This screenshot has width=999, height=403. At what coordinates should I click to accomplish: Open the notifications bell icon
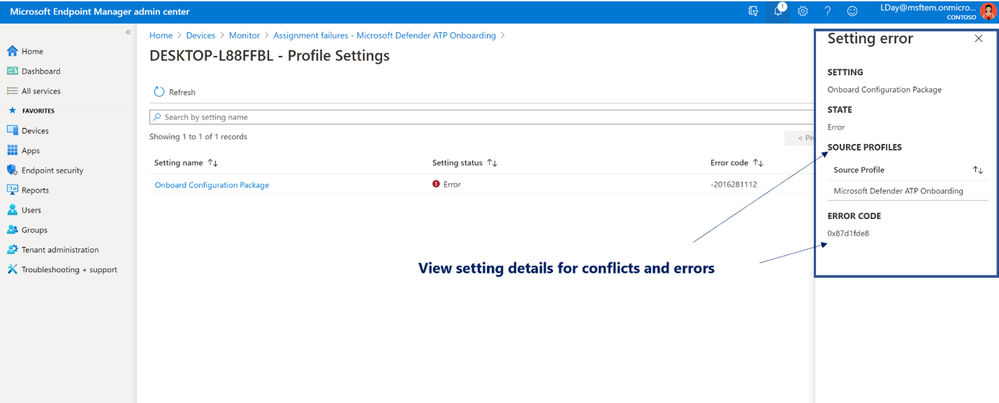click(778, 11)
